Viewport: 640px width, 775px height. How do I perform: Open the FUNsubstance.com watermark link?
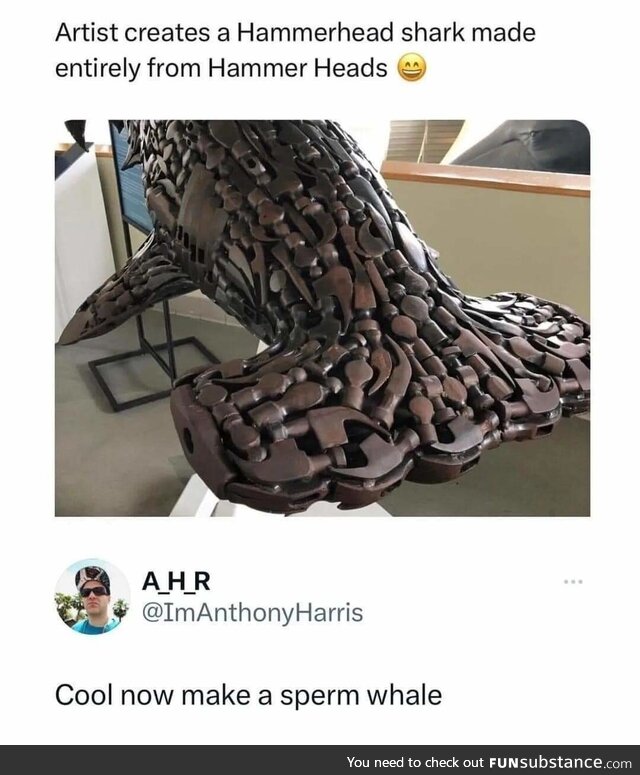point(560,762)
